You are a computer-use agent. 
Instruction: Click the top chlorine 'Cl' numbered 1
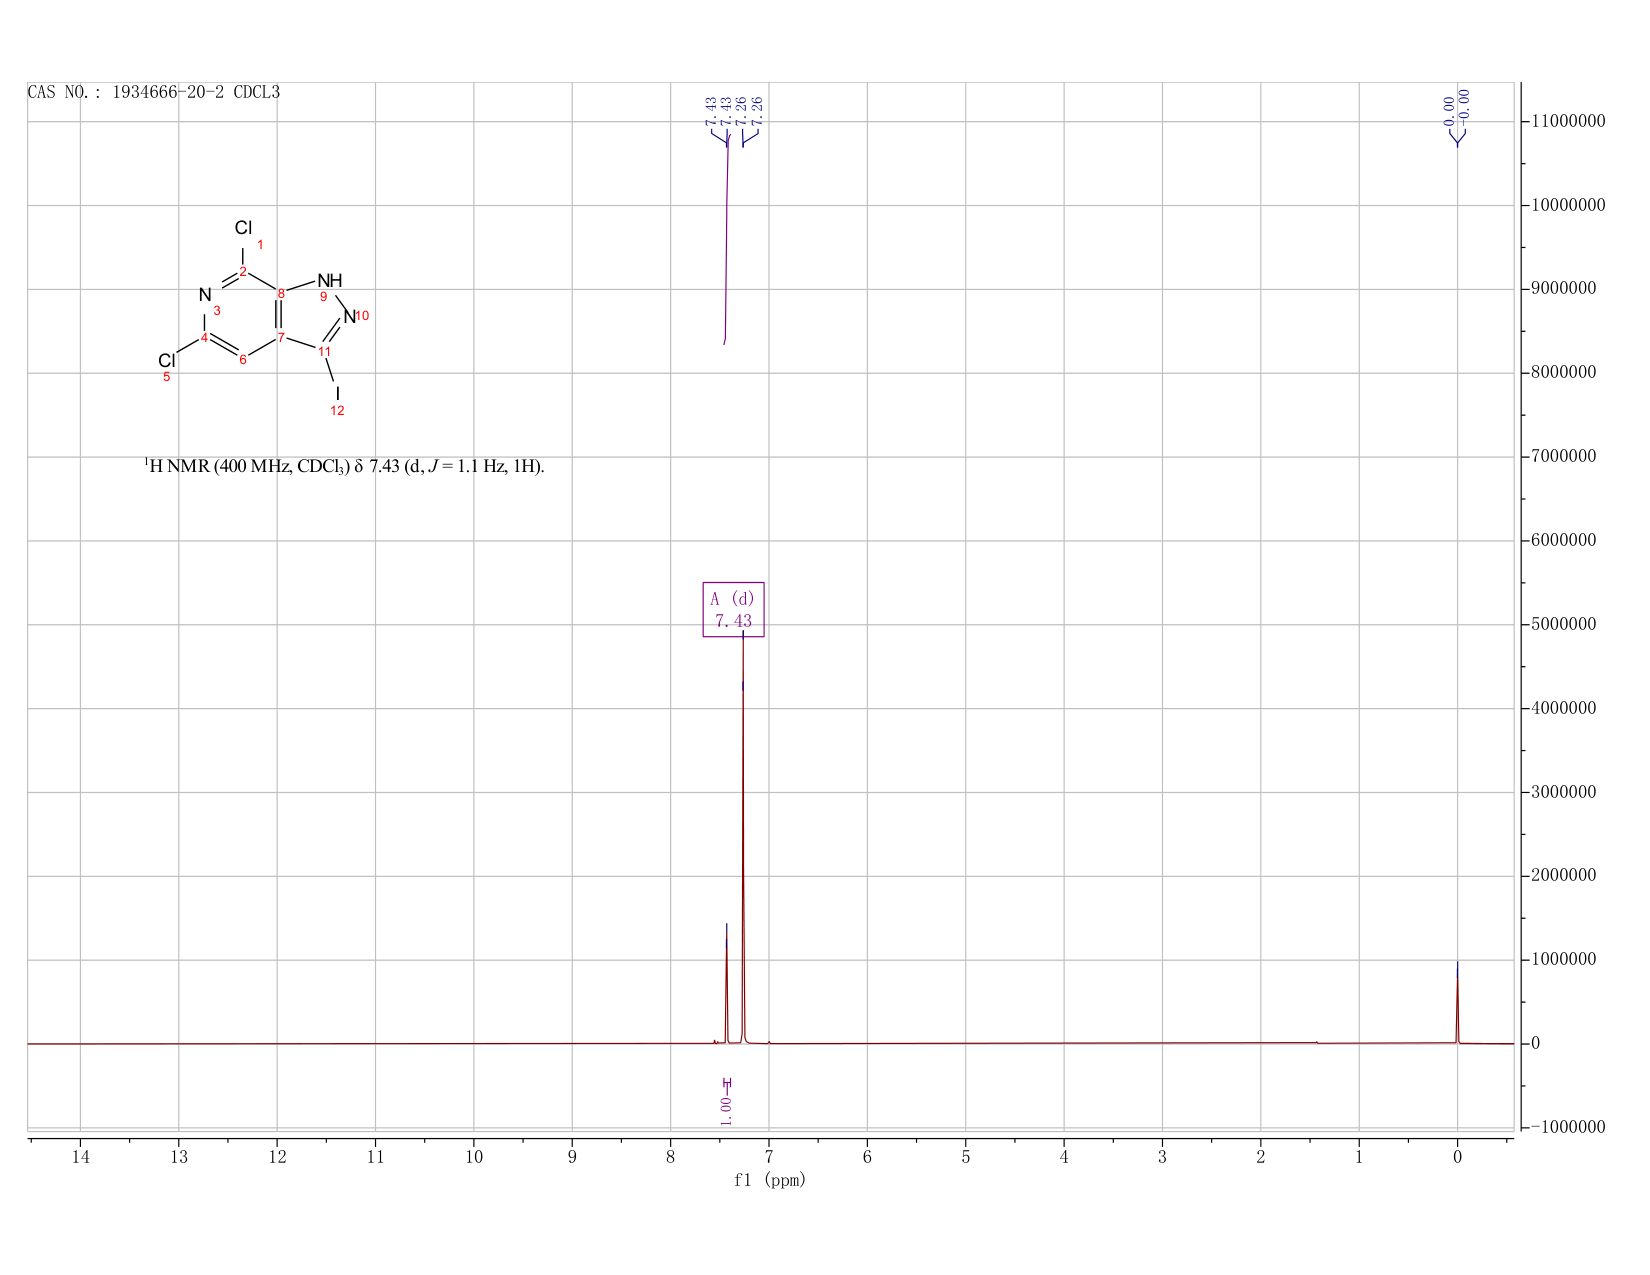click(x=243, y=228)
